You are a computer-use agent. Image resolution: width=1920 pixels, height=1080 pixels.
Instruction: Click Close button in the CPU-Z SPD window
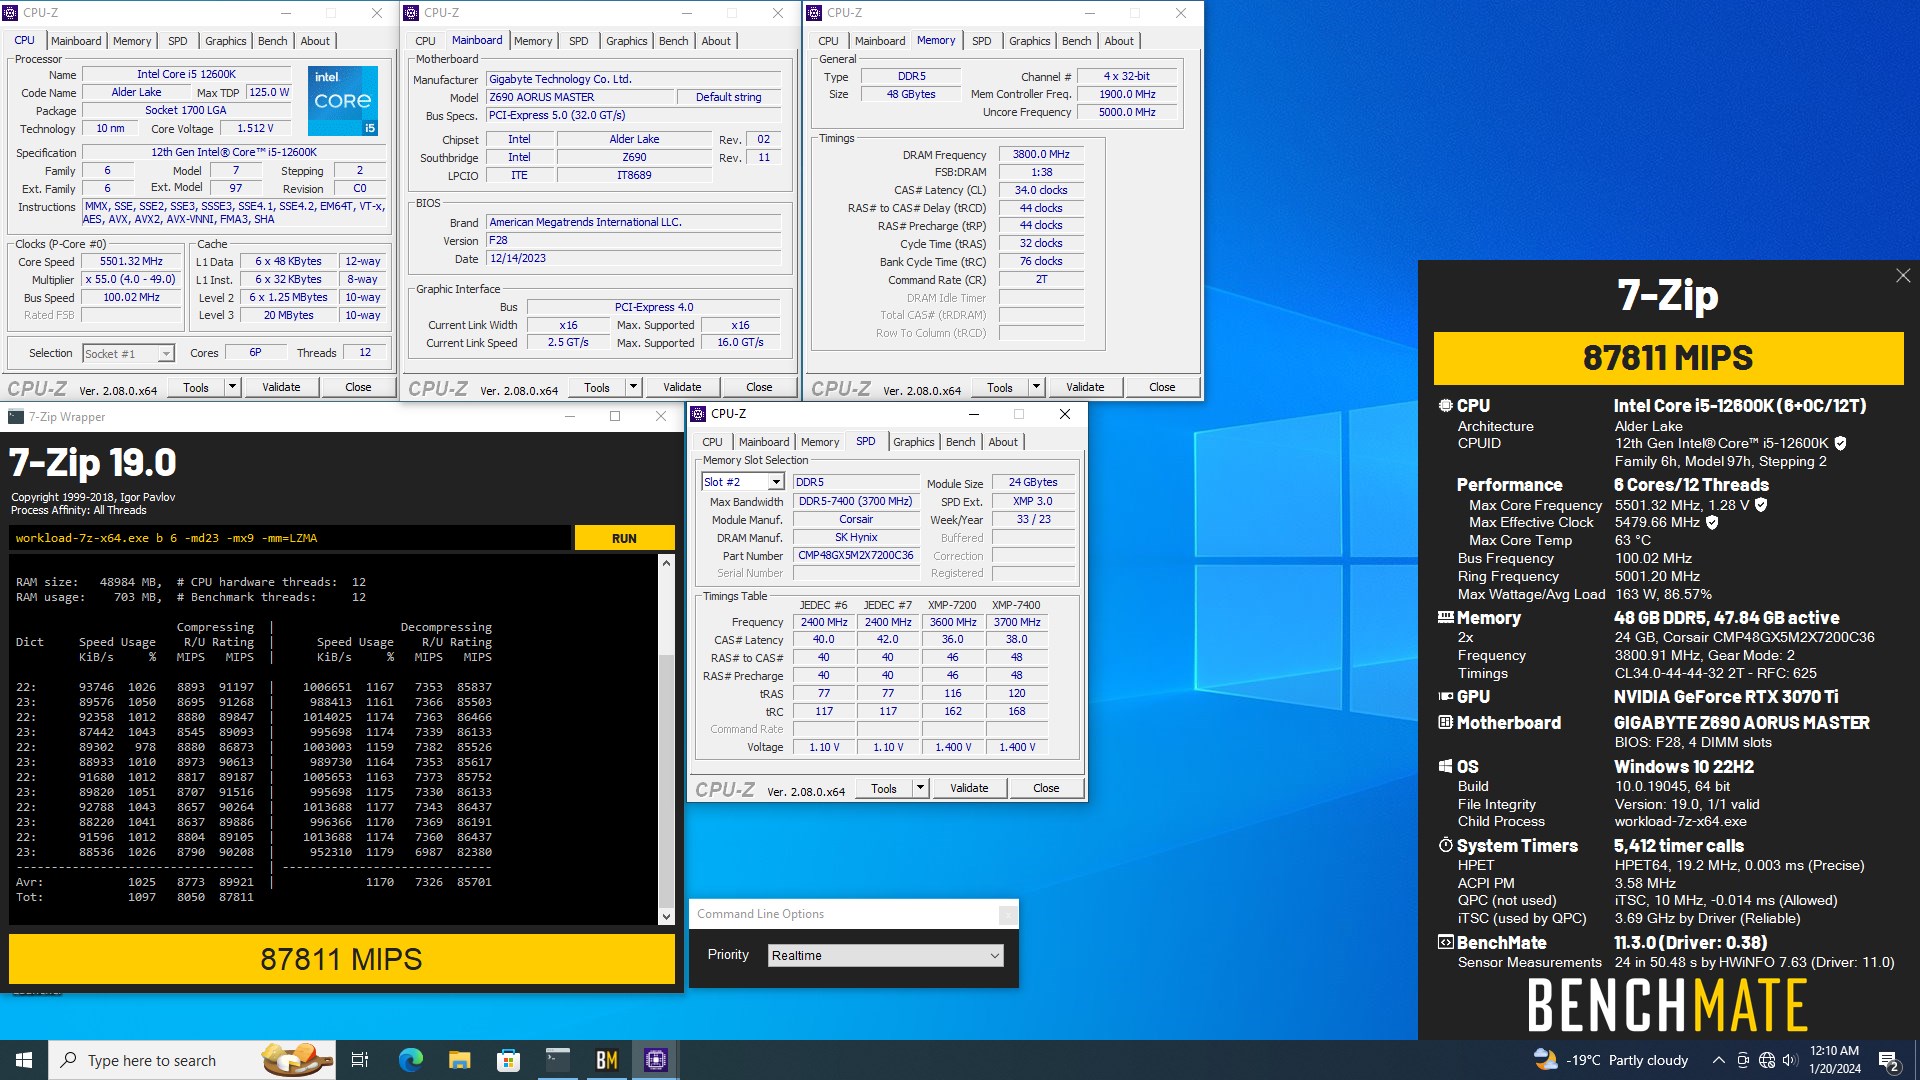tap(1046, 788)
